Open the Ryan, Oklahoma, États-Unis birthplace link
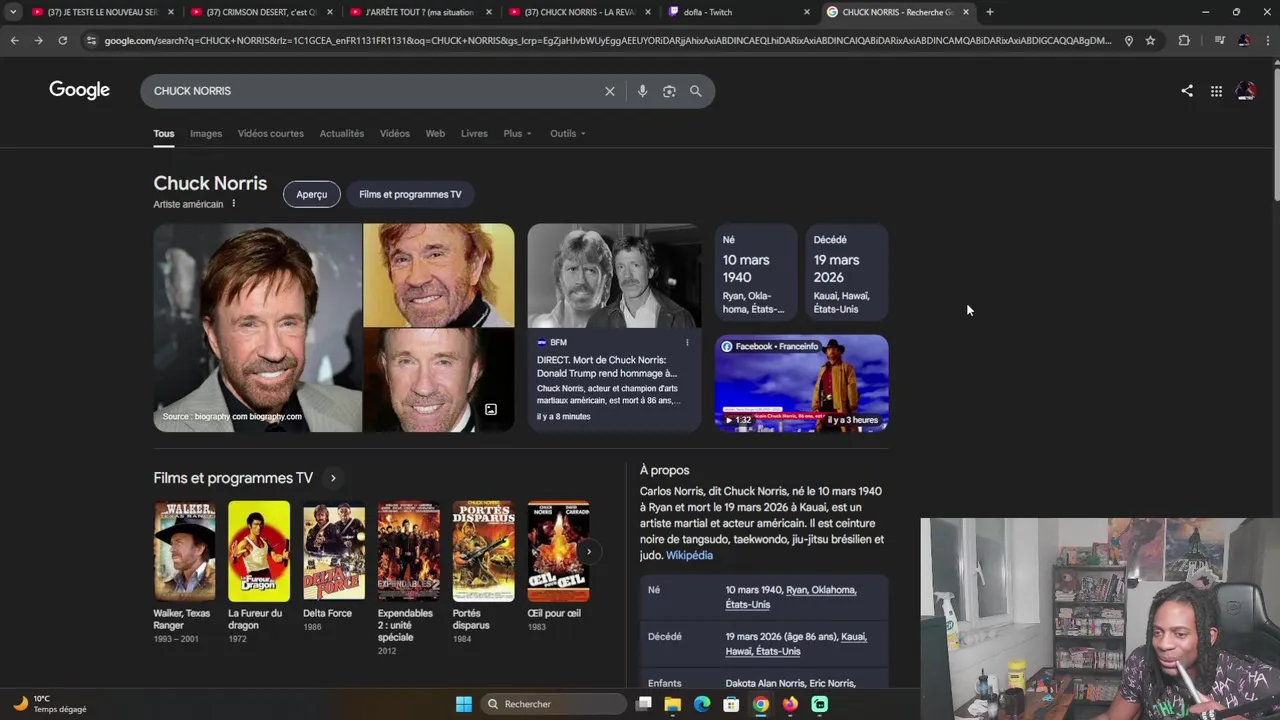Screen dimensions: 1280x720 pyautogui.click(x=790, y=597)
